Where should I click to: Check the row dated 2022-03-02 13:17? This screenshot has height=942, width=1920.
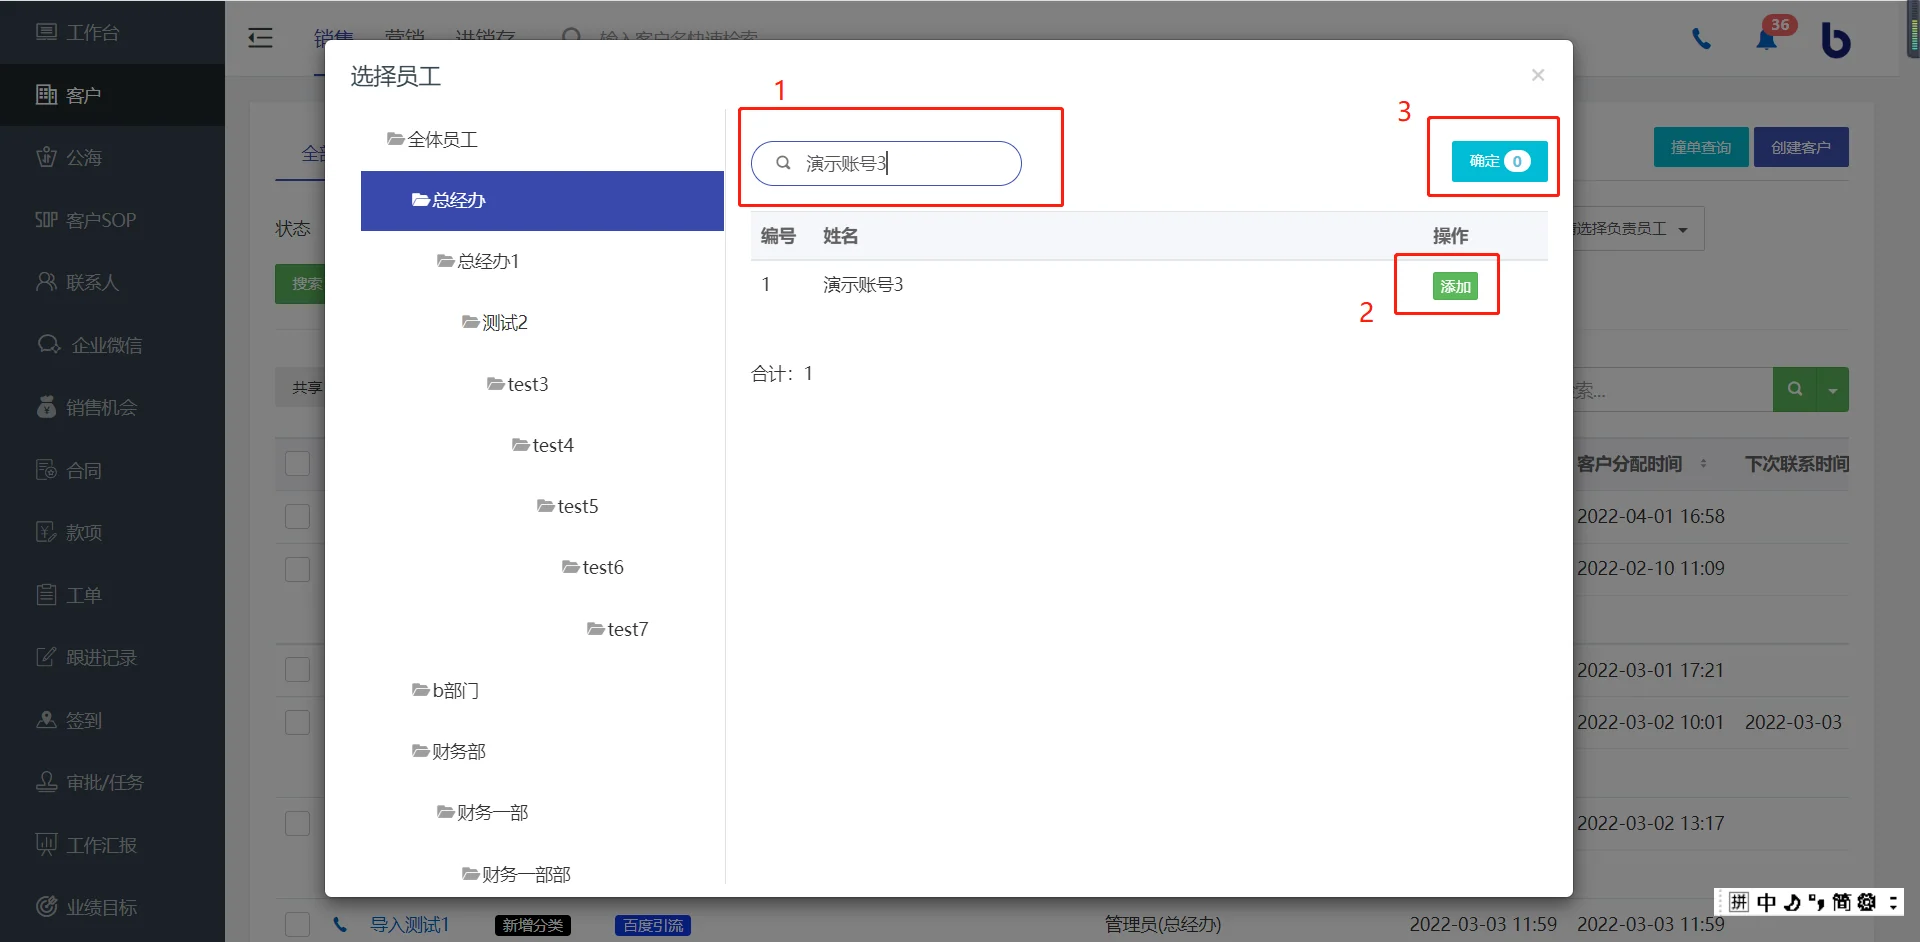297,824
